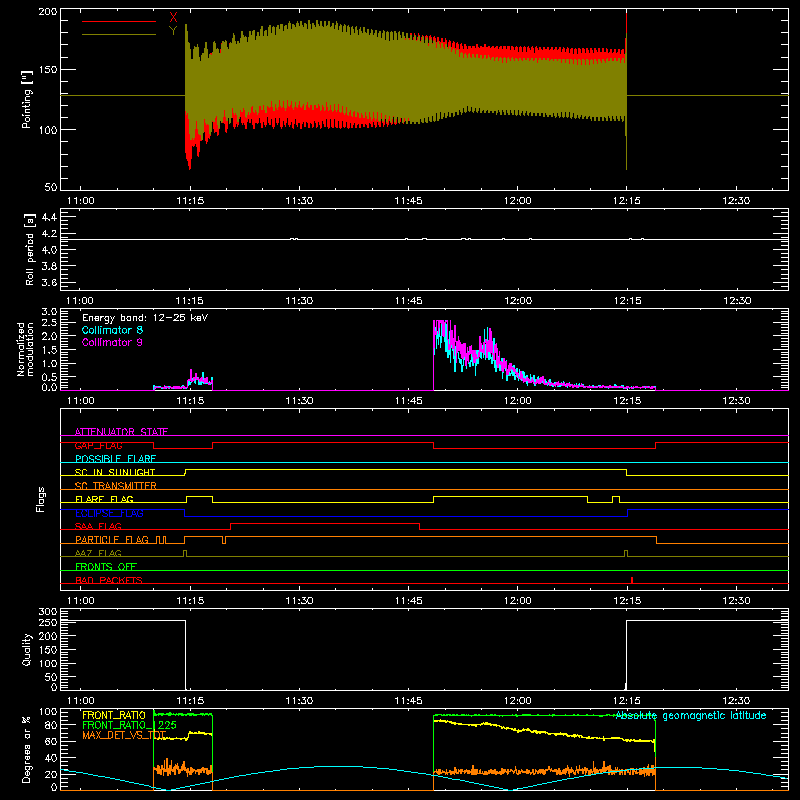
Task: Select the ATTENUATOR_STATE flag label
Action: point(121,432)
